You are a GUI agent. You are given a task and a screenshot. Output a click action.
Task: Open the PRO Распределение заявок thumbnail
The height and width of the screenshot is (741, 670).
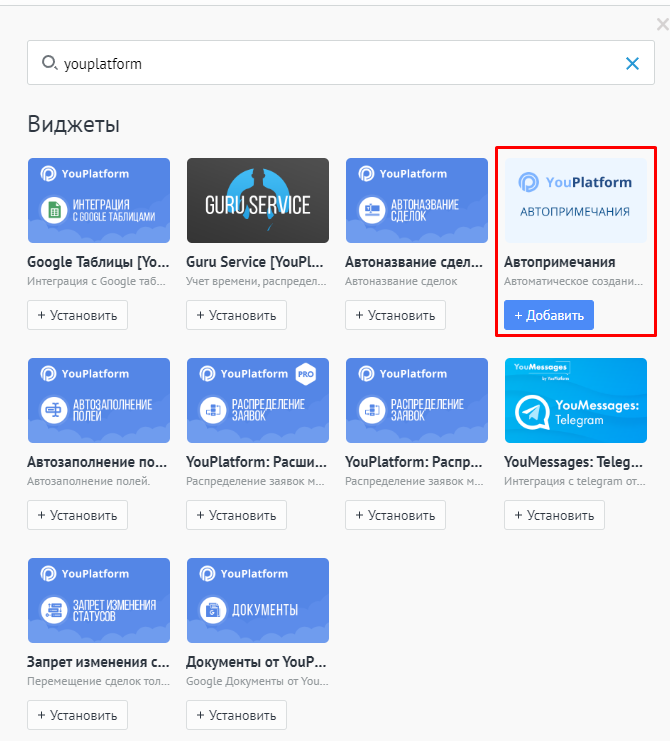click(x=258, y=400)
